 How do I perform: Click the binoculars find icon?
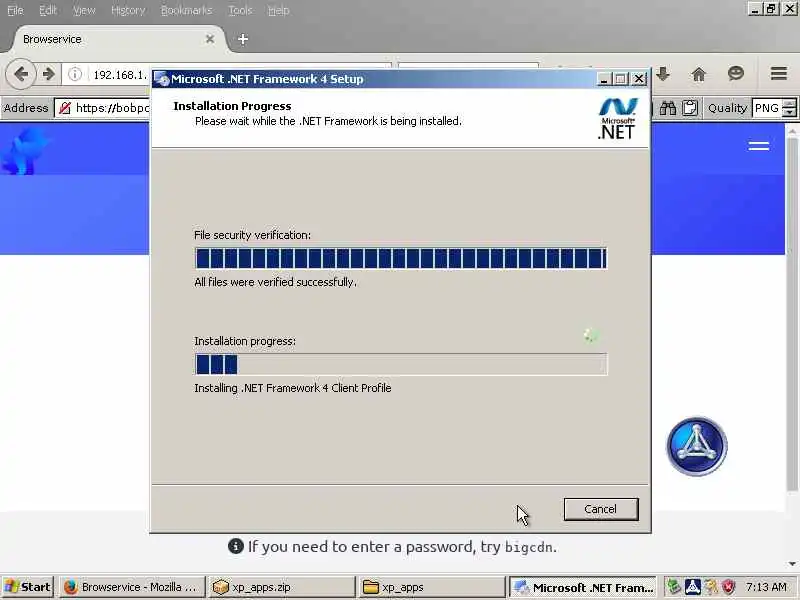pyautogui.click(x=668, y=108)
